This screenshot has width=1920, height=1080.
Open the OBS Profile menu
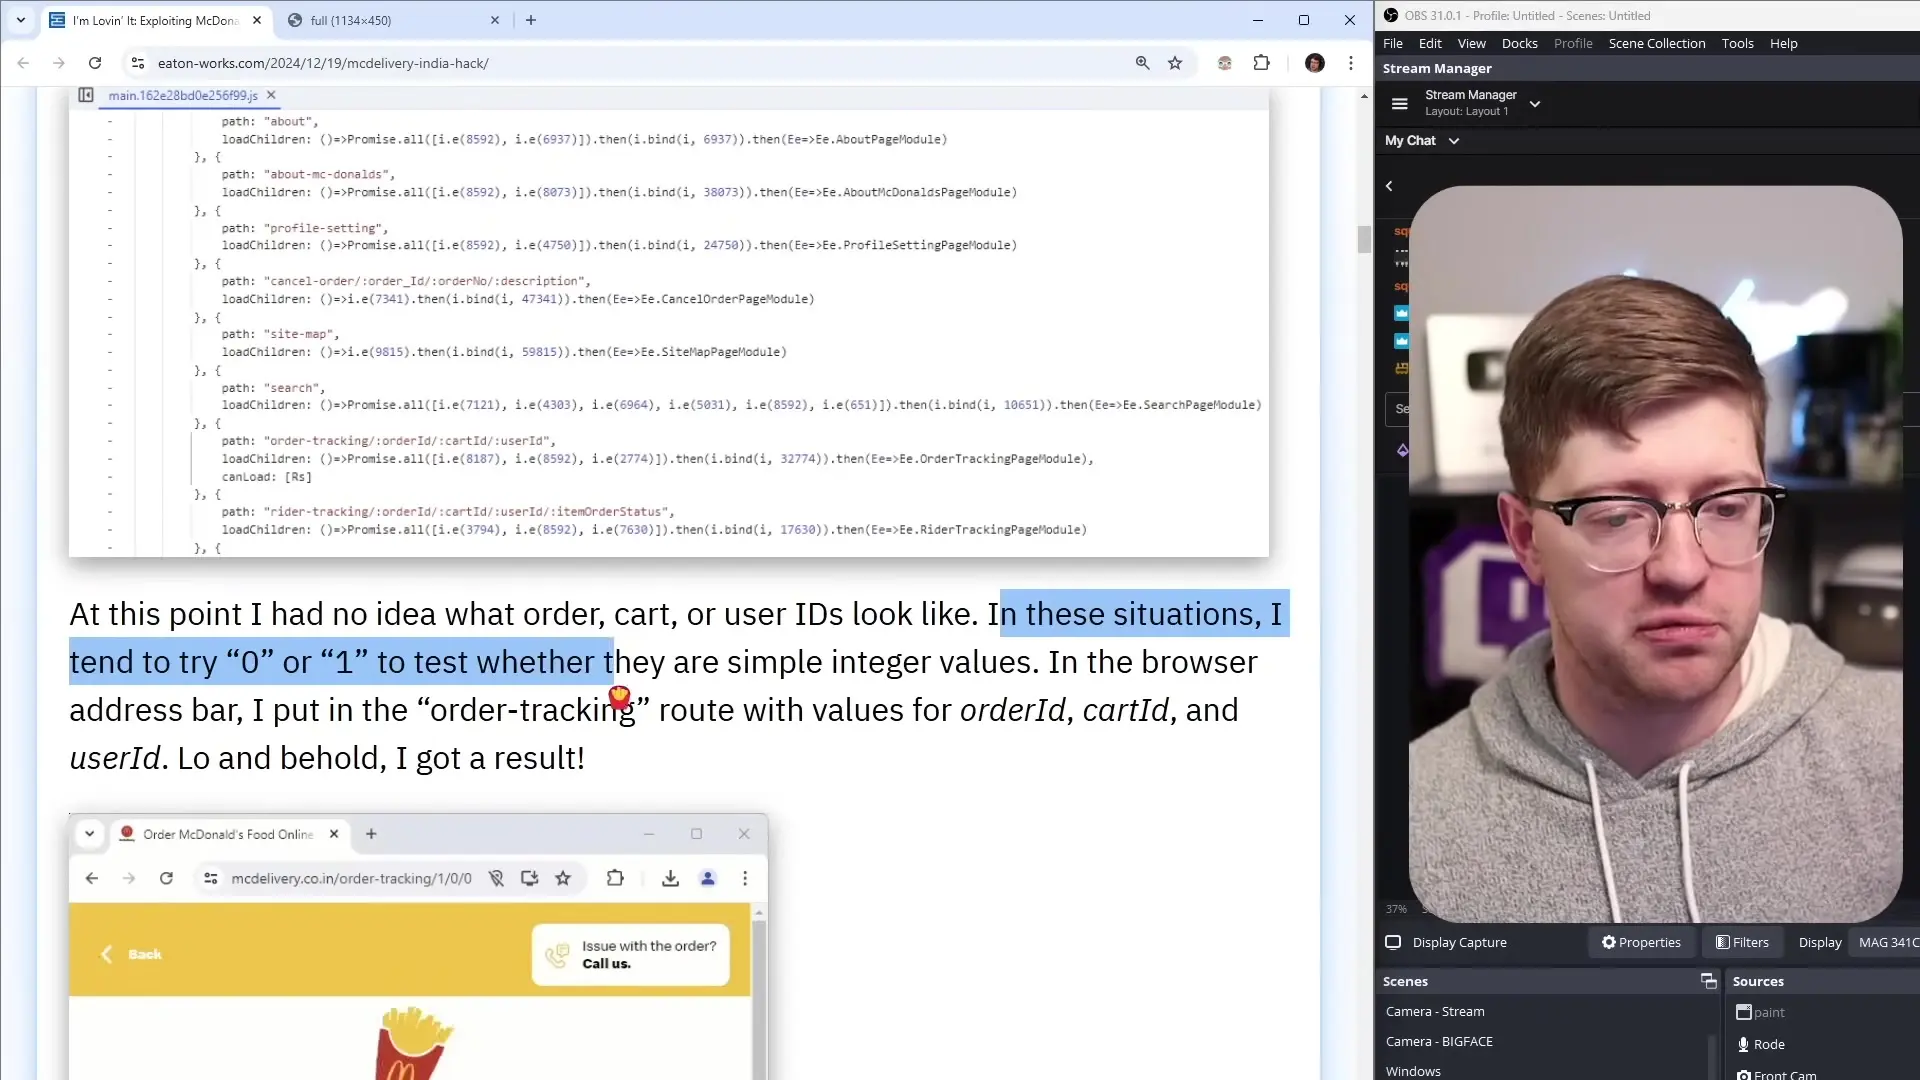coord(1573,43)
